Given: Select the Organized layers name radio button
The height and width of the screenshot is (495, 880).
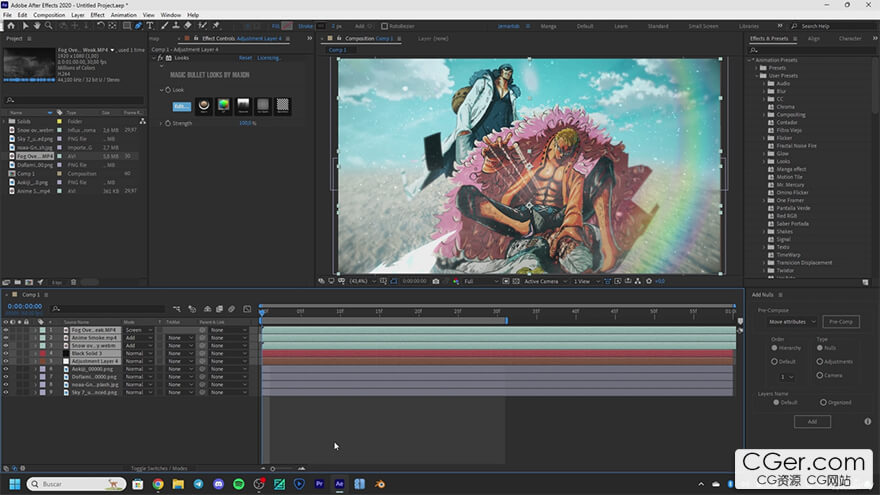Looking at the screenshot, I should coord(823,402).
